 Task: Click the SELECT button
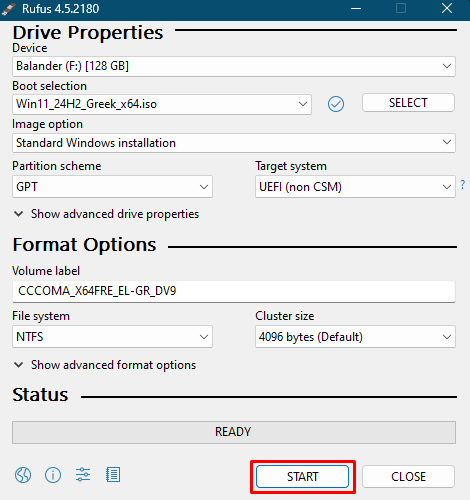point(408,103)
